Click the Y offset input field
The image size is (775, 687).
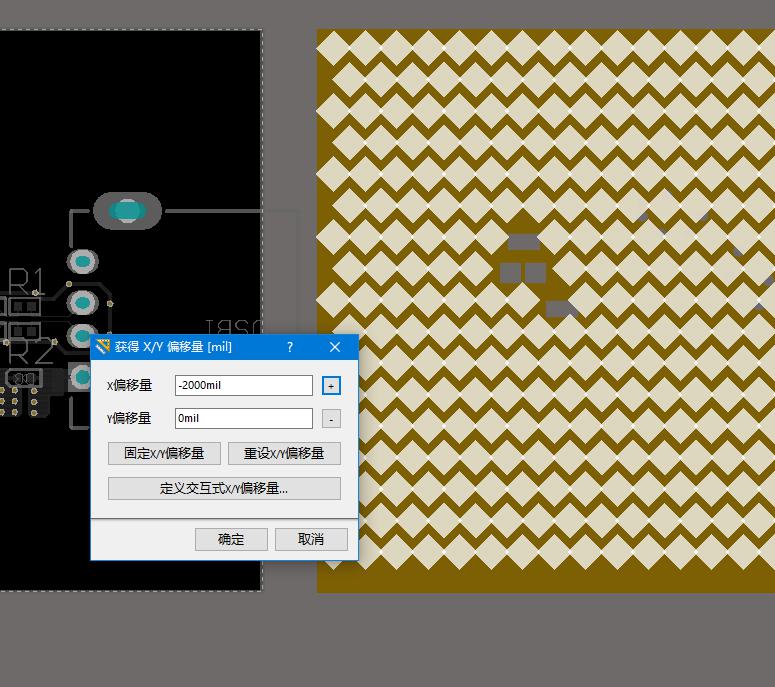[x=243, y=419]
